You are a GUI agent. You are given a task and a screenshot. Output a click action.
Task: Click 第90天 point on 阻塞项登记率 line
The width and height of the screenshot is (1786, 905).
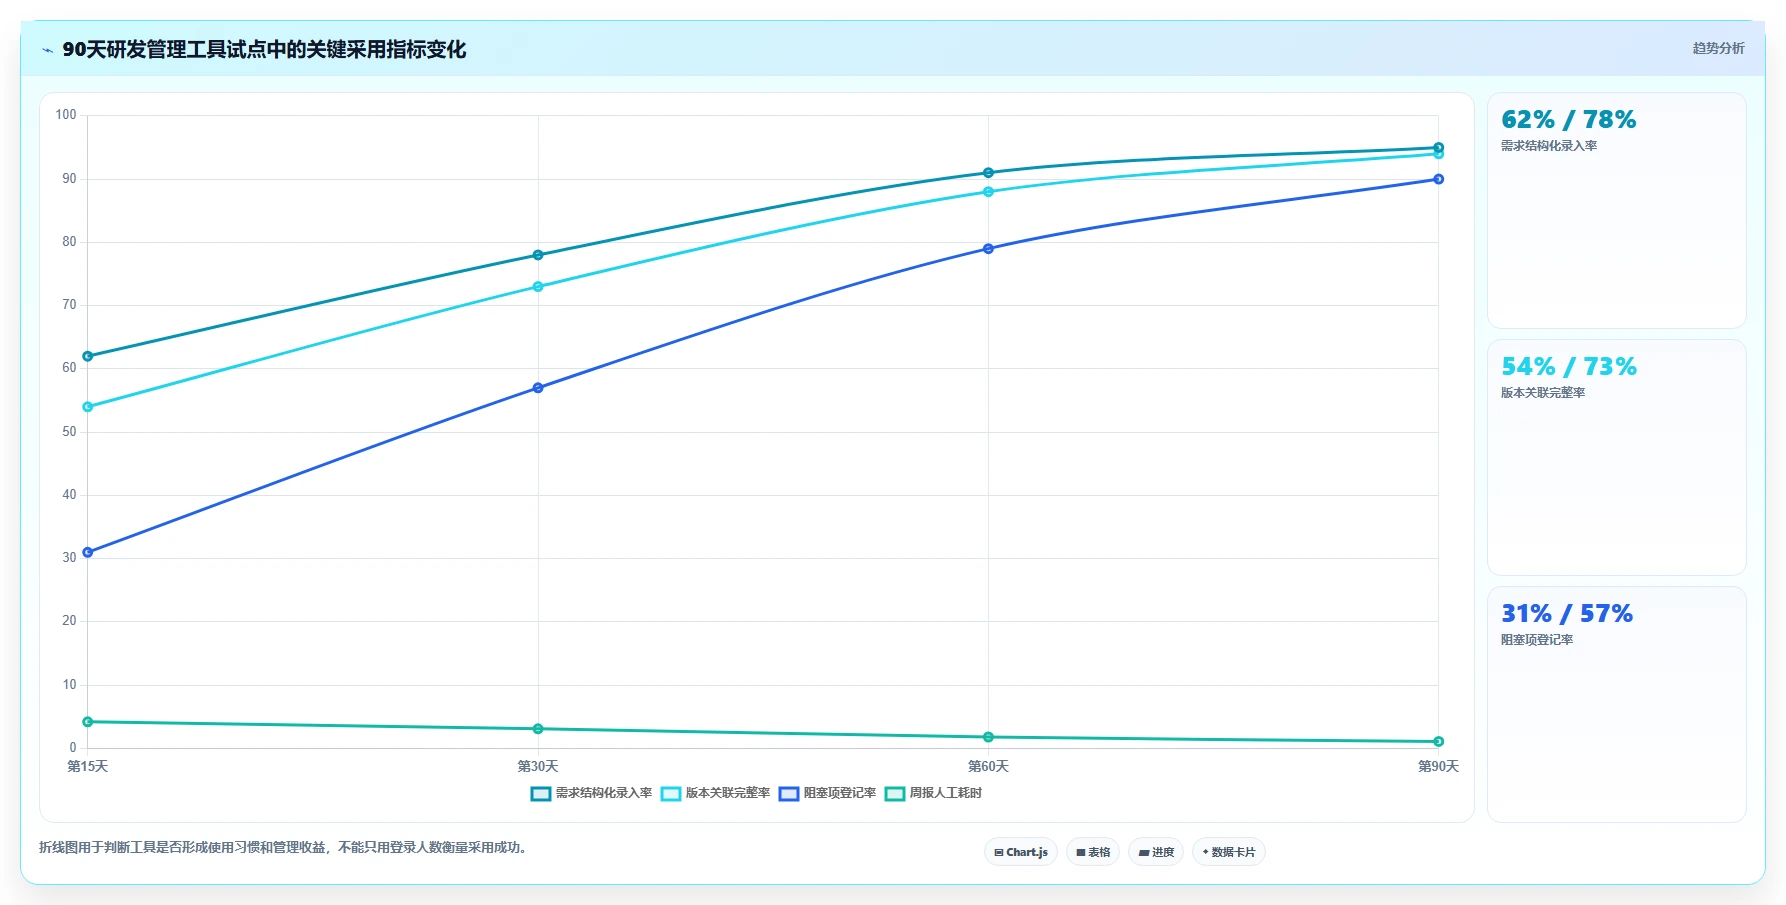1438,179
